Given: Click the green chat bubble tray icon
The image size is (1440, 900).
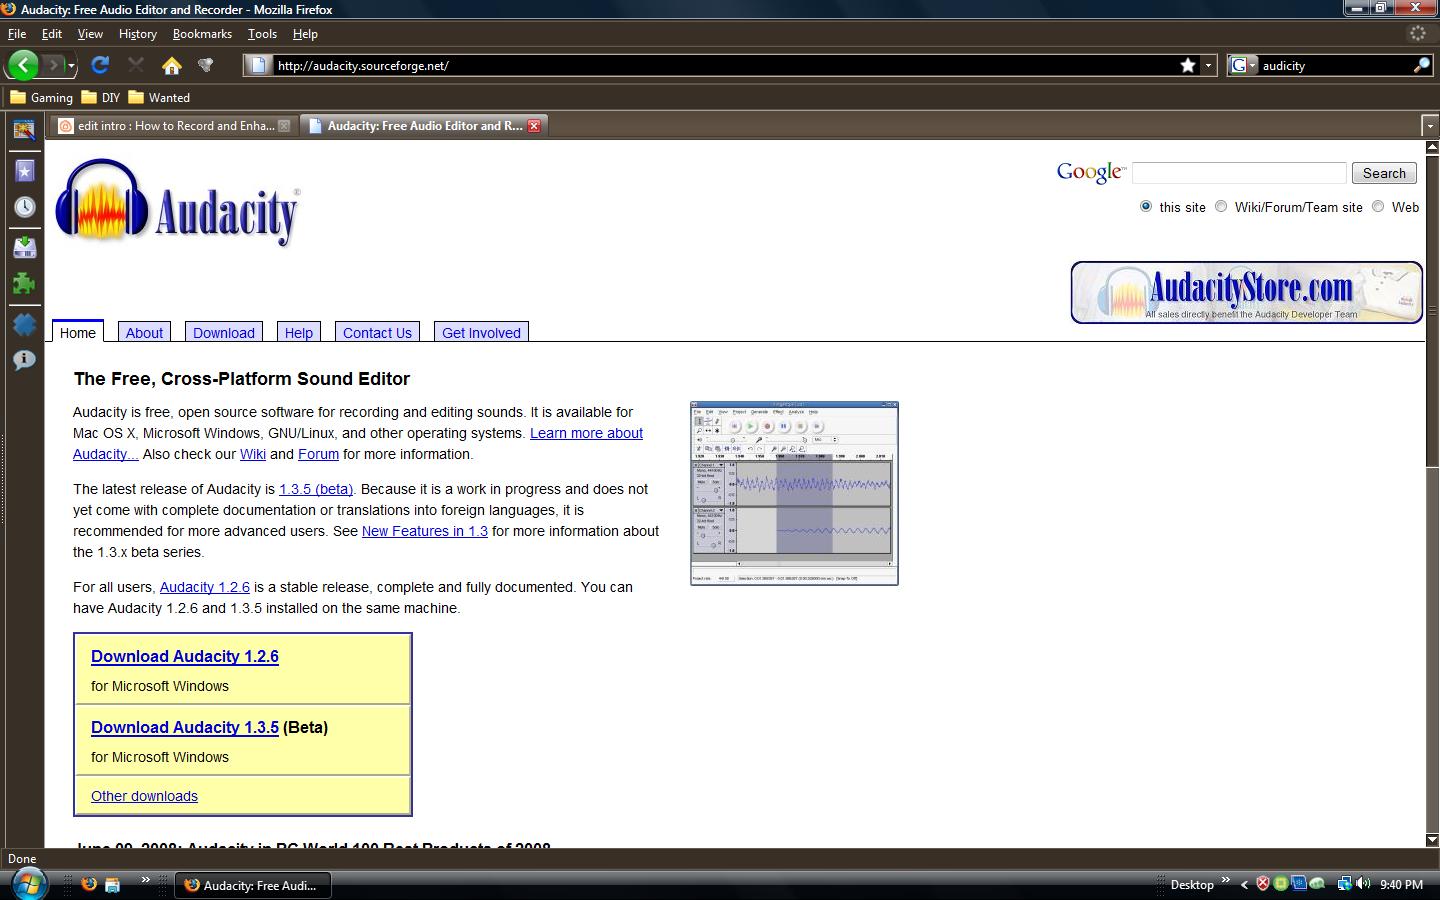Looking at the screenshot, I should pyautogui.click(x=1318, y=884).
